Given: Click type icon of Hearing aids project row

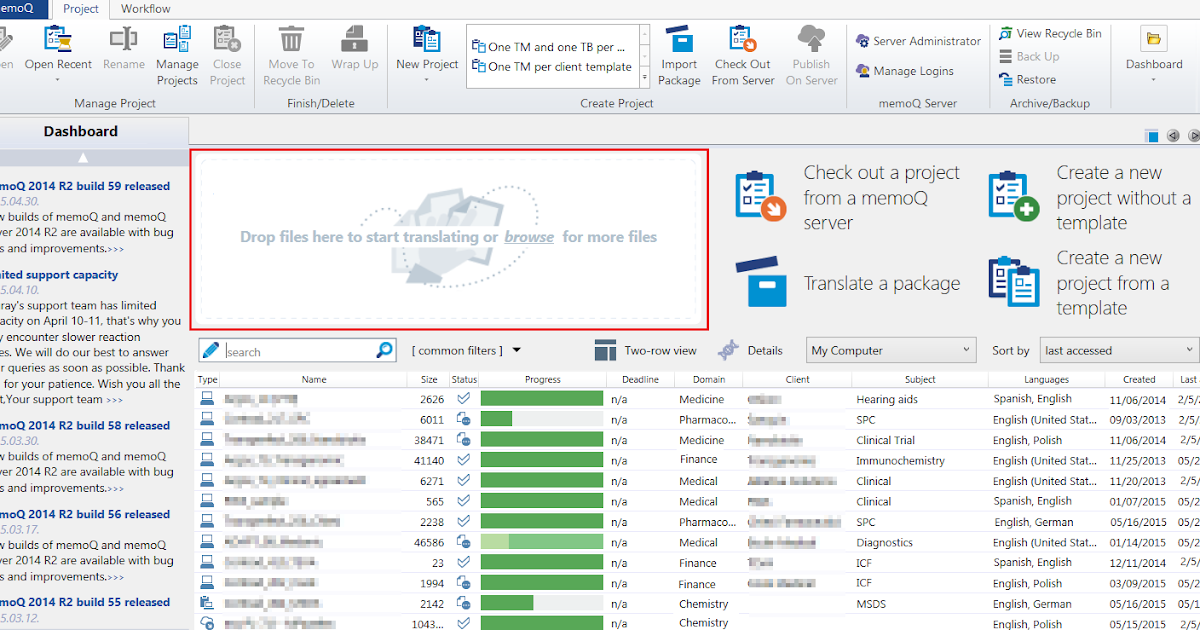Looking at the screenshot, I should [x=207, y=399].
